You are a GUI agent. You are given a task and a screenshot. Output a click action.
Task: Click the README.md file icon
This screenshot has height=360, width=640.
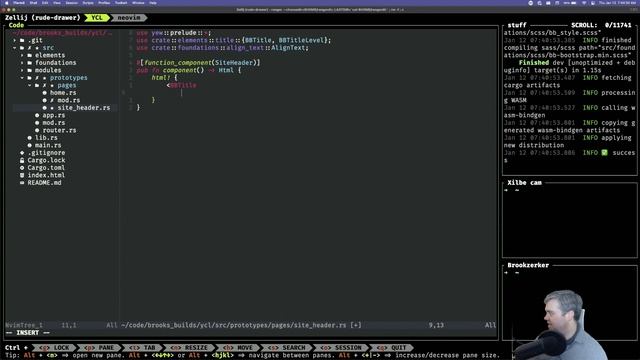point(22,183)
